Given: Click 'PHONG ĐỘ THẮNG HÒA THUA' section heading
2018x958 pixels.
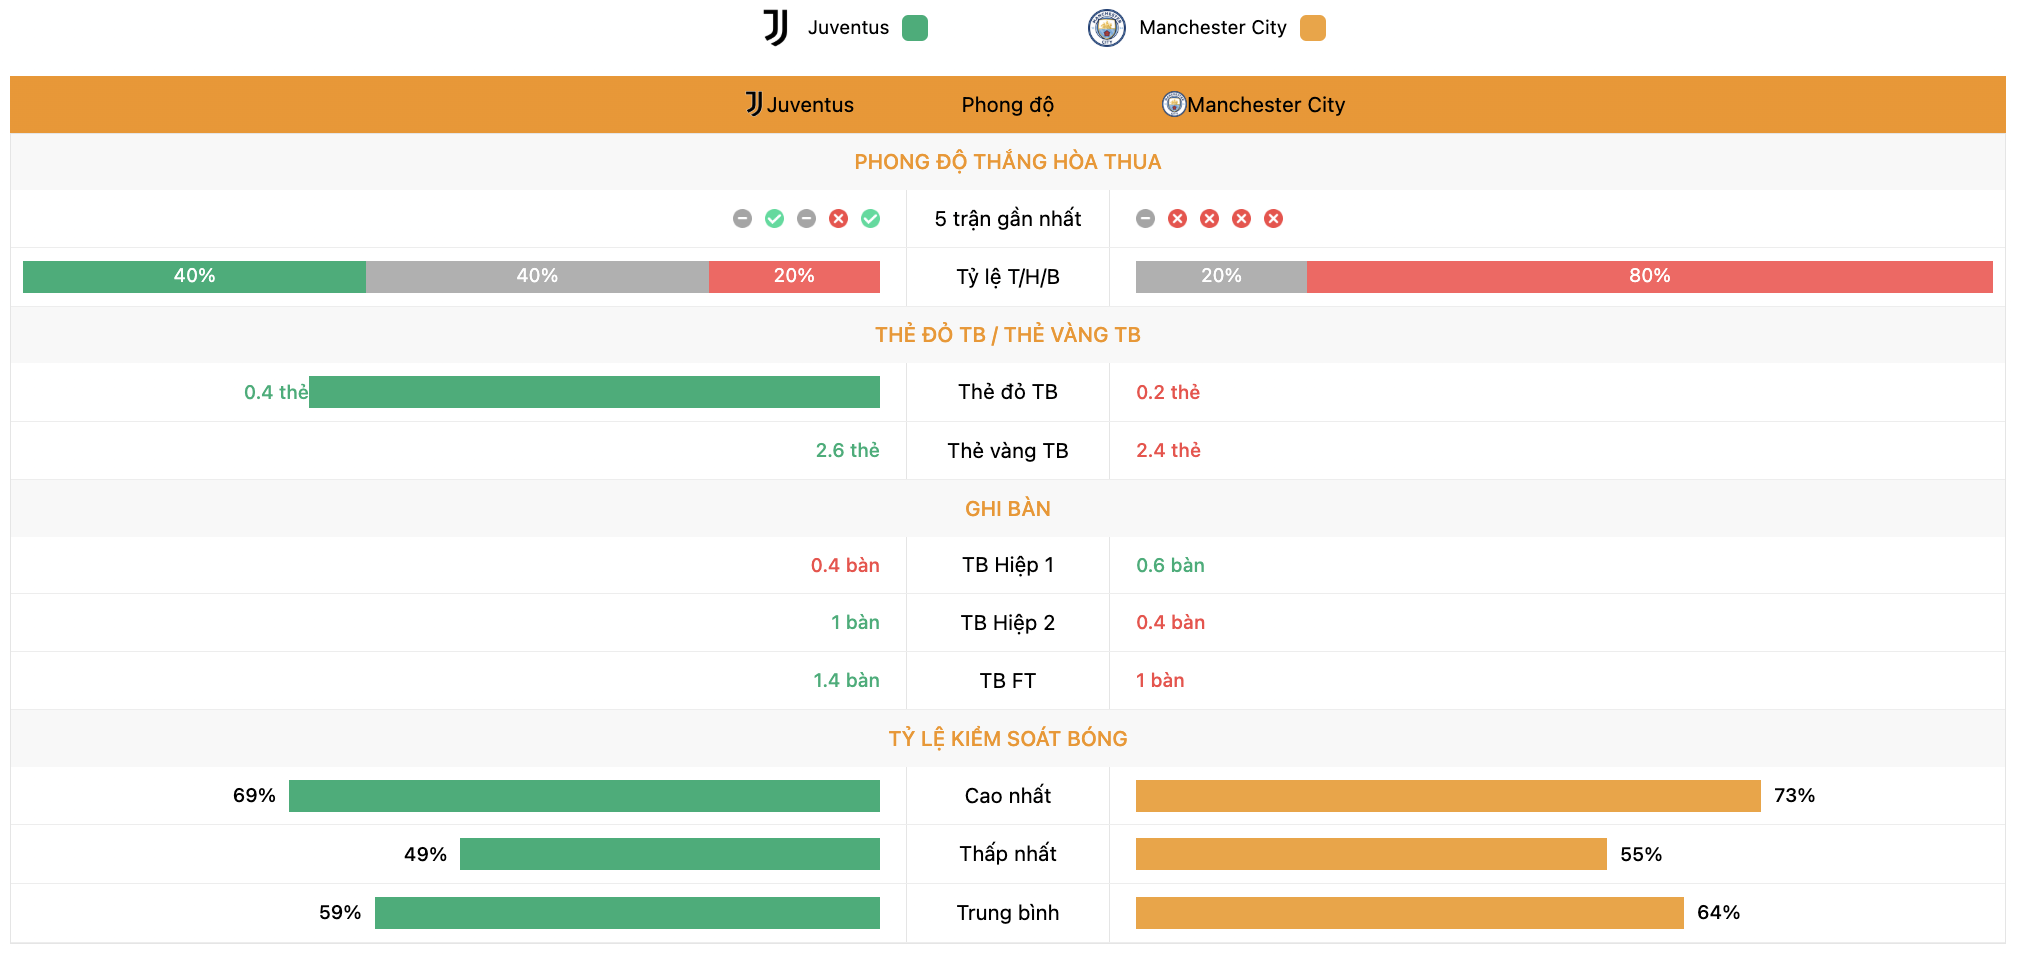Looking at the screenshot, I should (1008, 162).
